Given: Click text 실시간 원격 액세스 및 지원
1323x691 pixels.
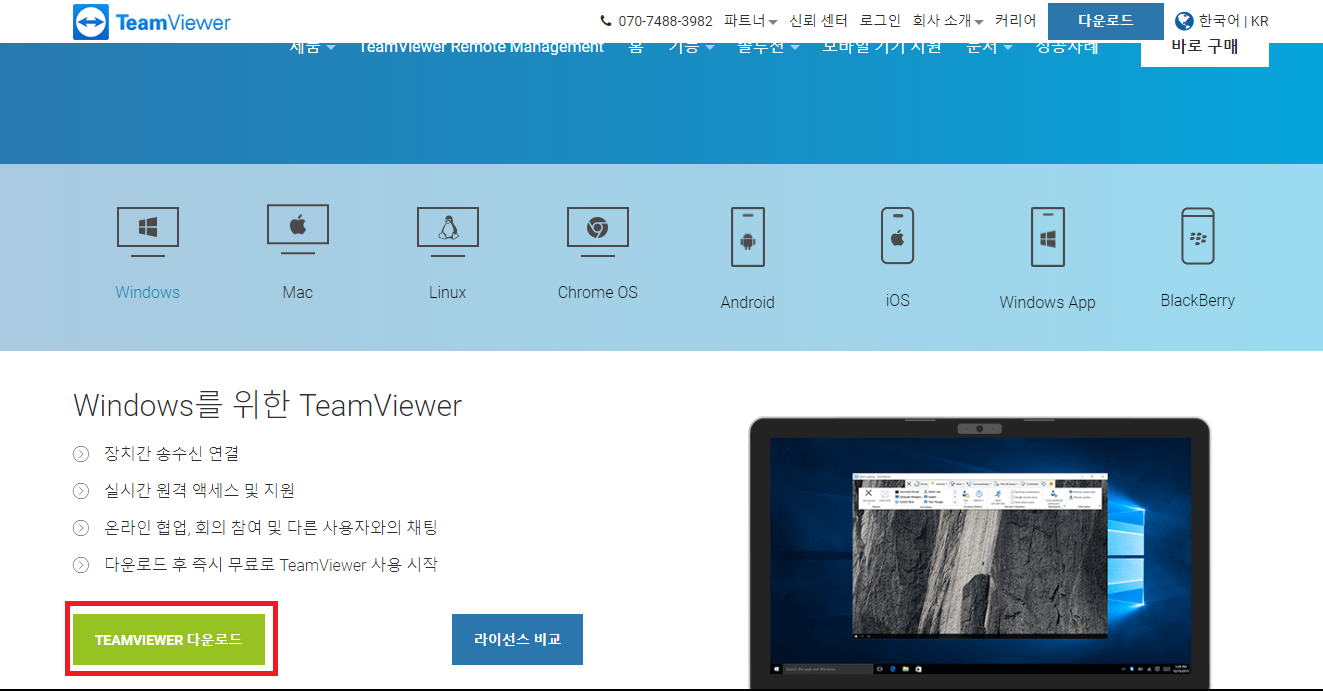Looking at the screenshot, I should tap(199, 491).
